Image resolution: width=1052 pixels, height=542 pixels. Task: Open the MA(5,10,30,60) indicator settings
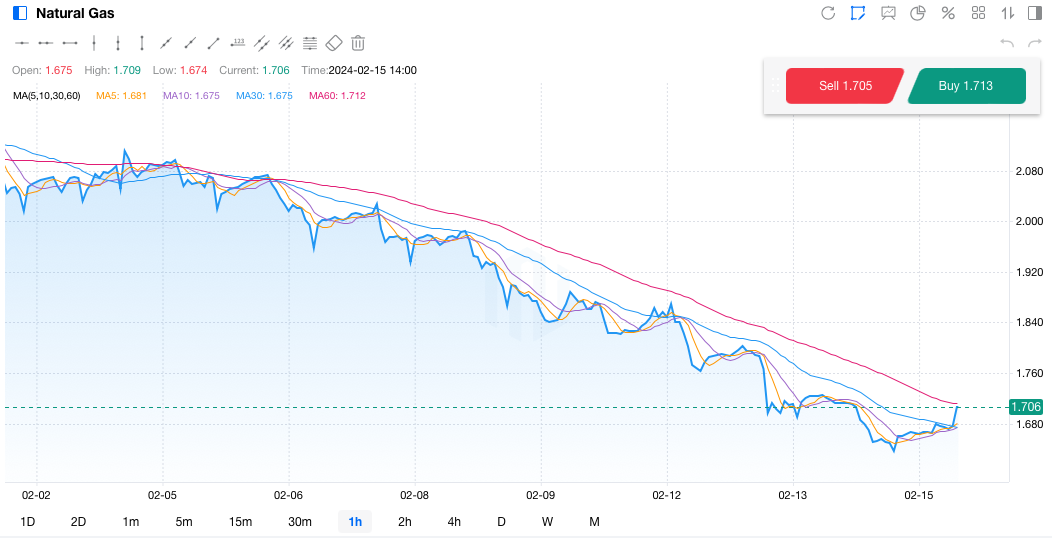(x=47, y=96)
